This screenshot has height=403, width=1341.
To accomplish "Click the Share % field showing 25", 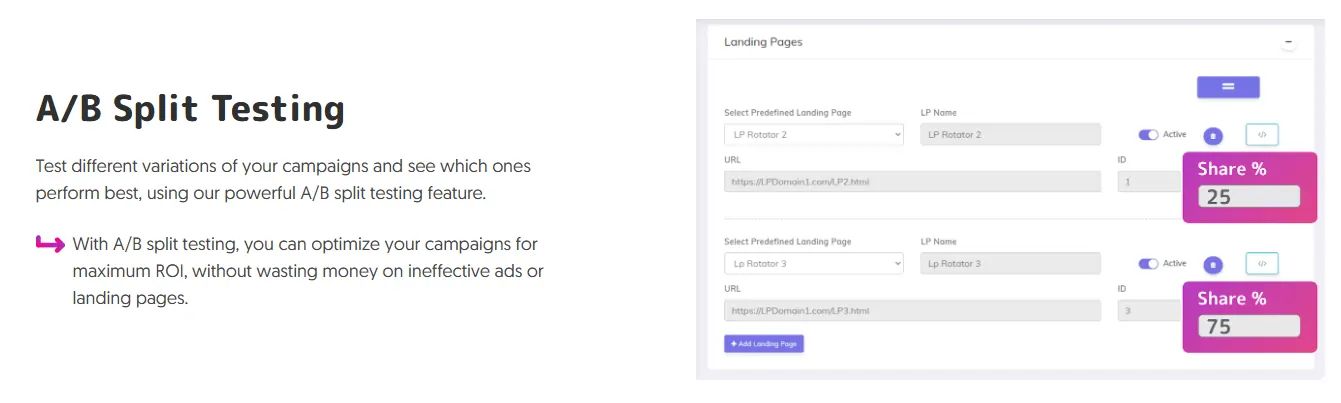I will [1248, 197].
